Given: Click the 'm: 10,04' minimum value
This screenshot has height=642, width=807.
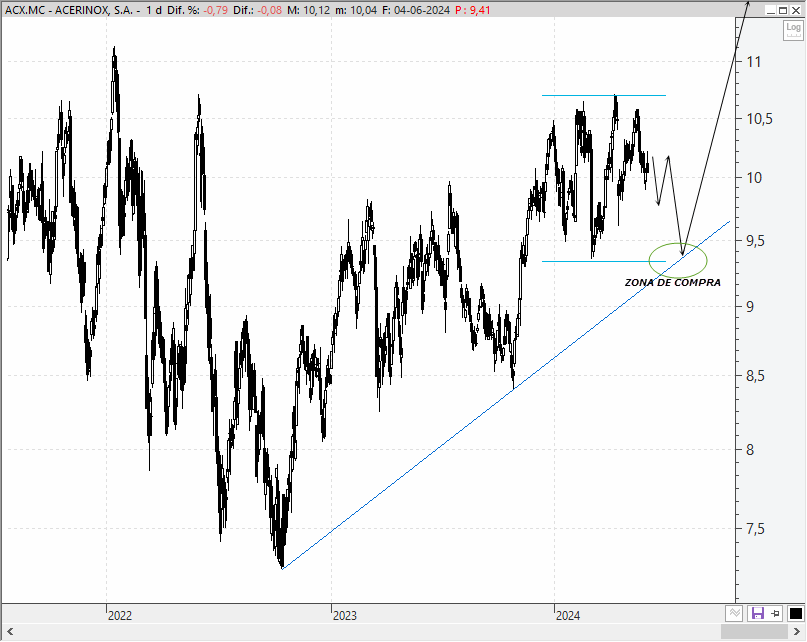Looking at the screenshot, I should tap(356, 10).
